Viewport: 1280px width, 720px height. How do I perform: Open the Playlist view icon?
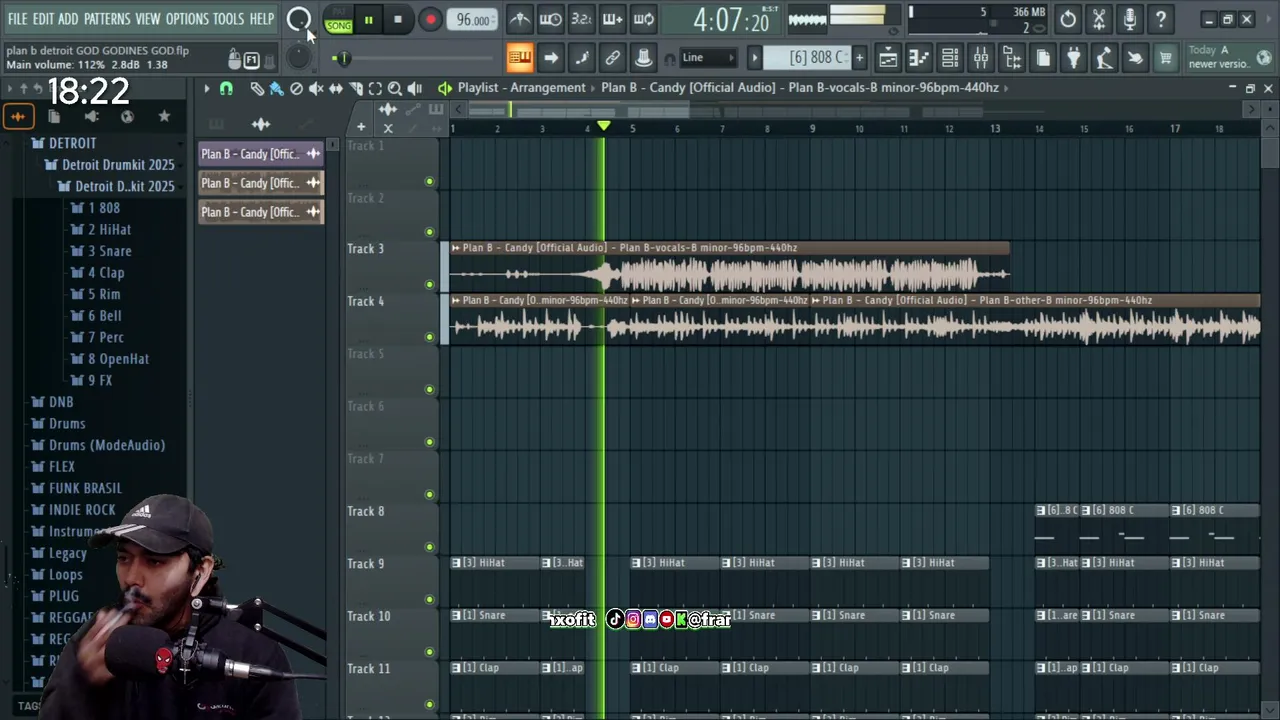point(888,58)
